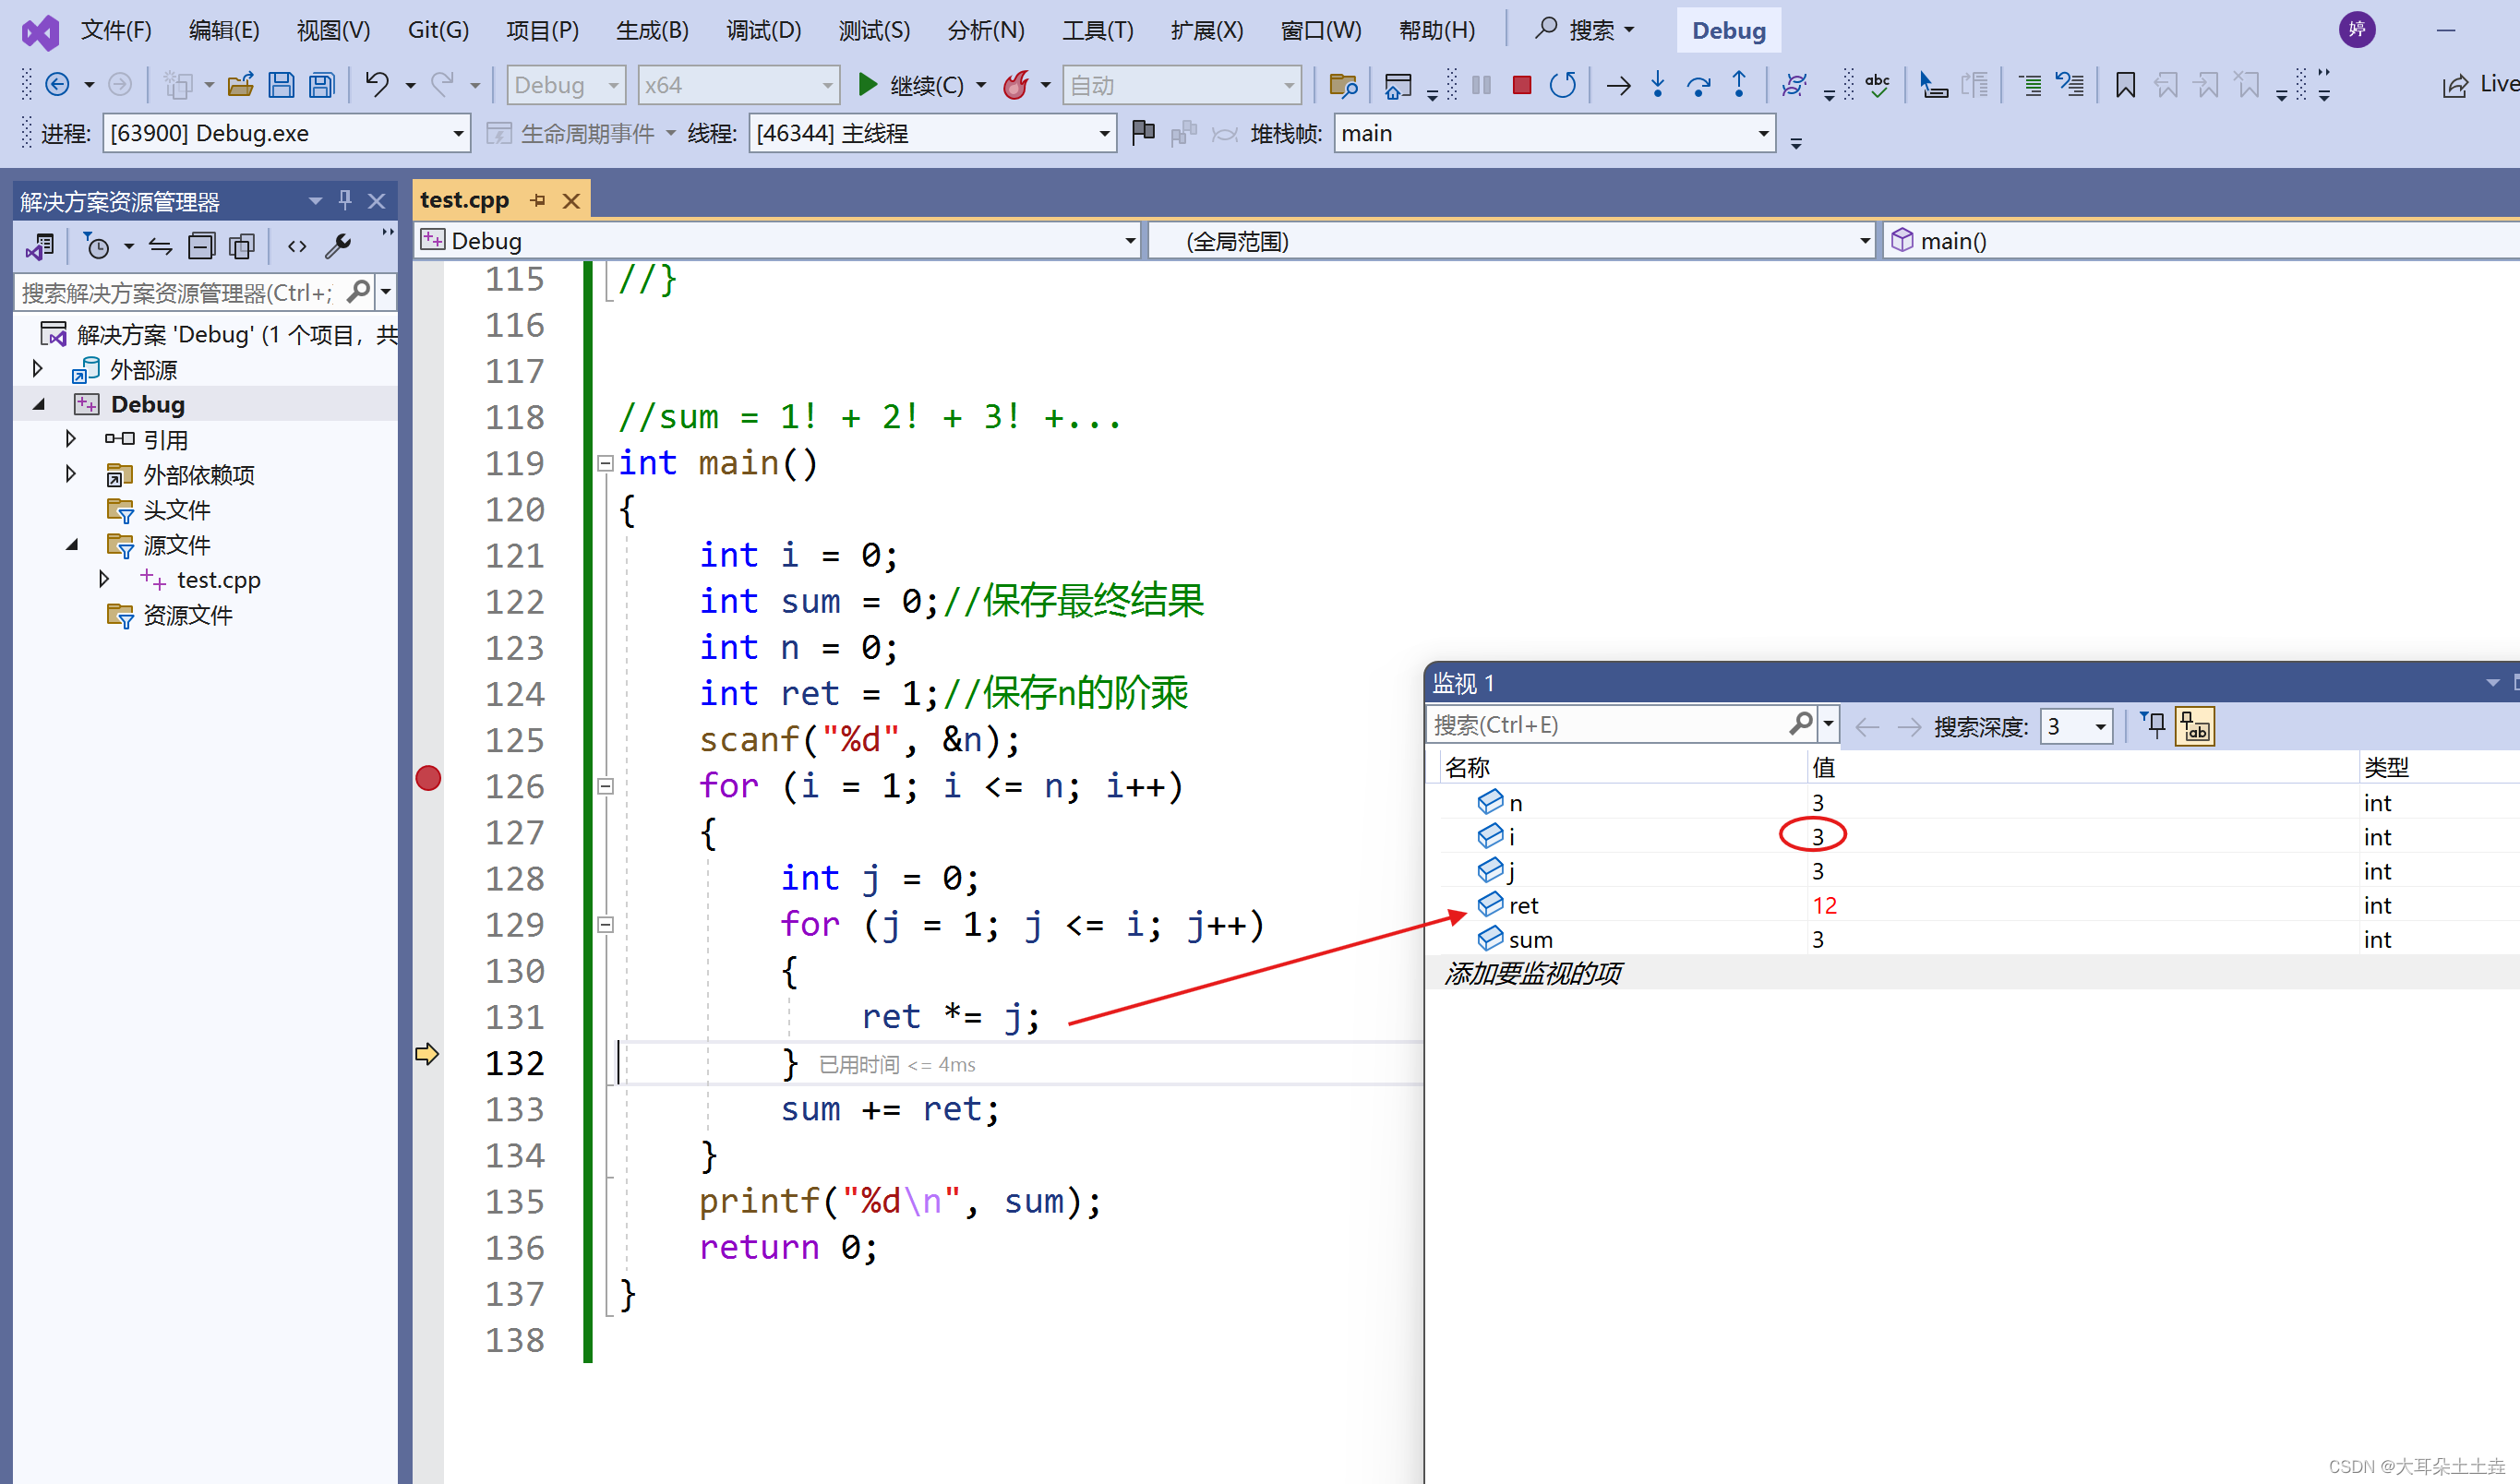
Task: Stop debugging with the red square icon
Action: tap(1521, 85)
